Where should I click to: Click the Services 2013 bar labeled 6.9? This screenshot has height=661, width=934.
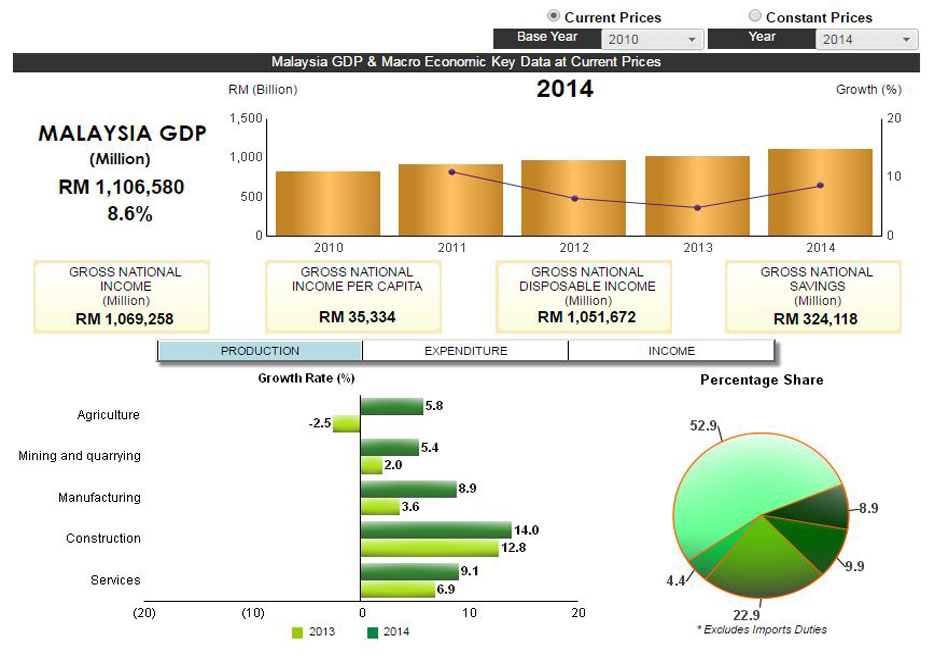[398, 590]
